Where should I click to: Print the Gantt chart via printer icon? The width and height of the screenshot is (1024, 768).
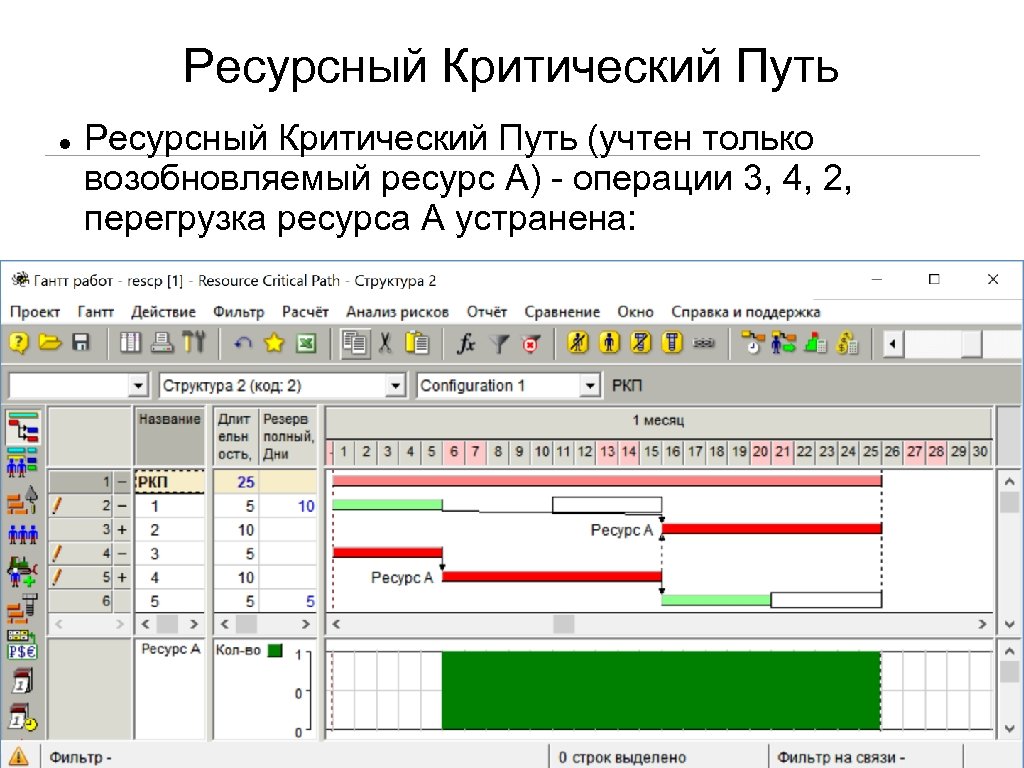pyautogui.click(x=160, y=343)
